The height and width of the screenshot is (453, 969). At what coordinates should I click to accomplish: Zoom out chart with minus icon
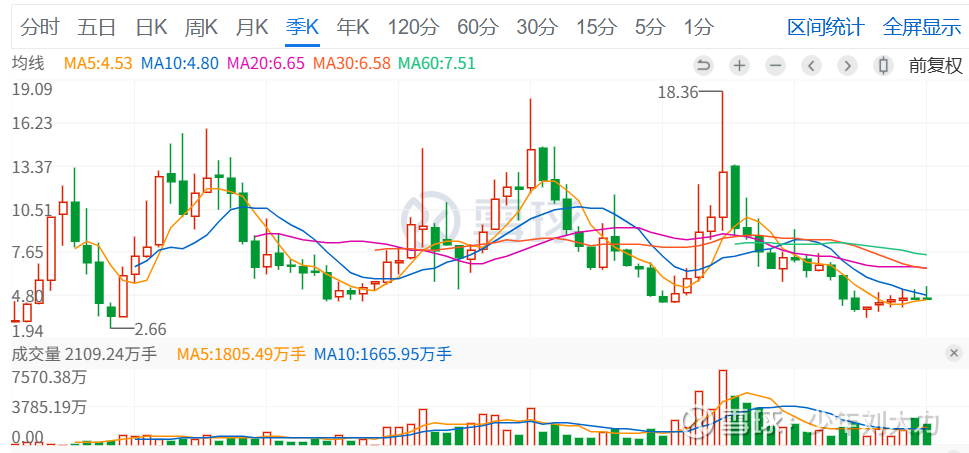point(776,65)
